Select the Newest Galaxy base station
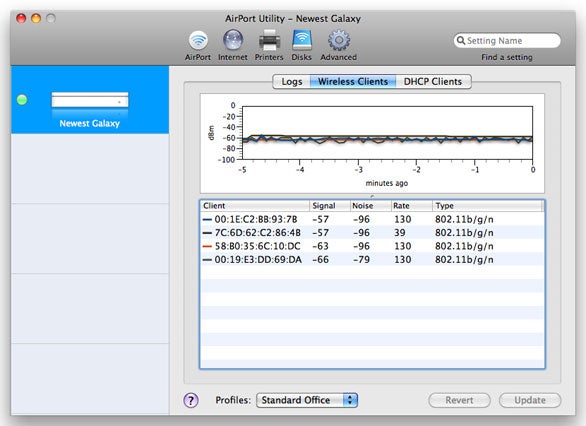 click(90, 100)
